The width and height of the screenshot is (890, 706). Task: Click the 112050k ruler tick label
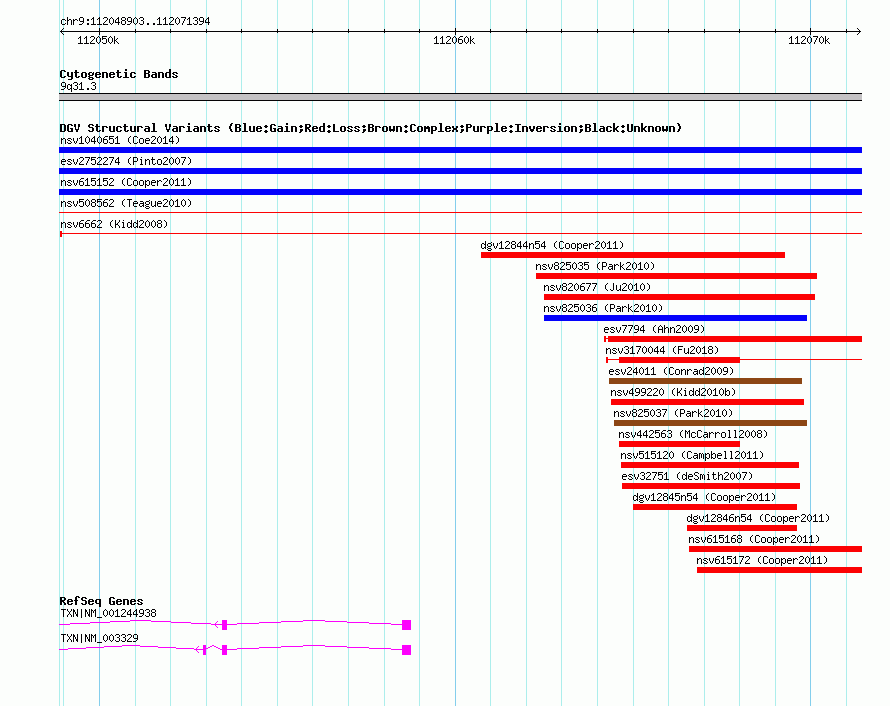pos(98,40)
